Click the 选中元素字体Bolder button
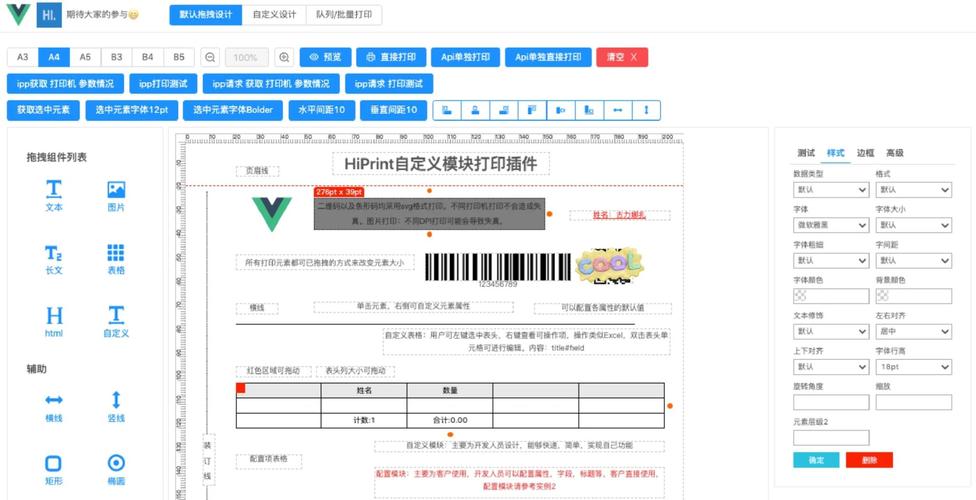 click(x=233, y=110)
